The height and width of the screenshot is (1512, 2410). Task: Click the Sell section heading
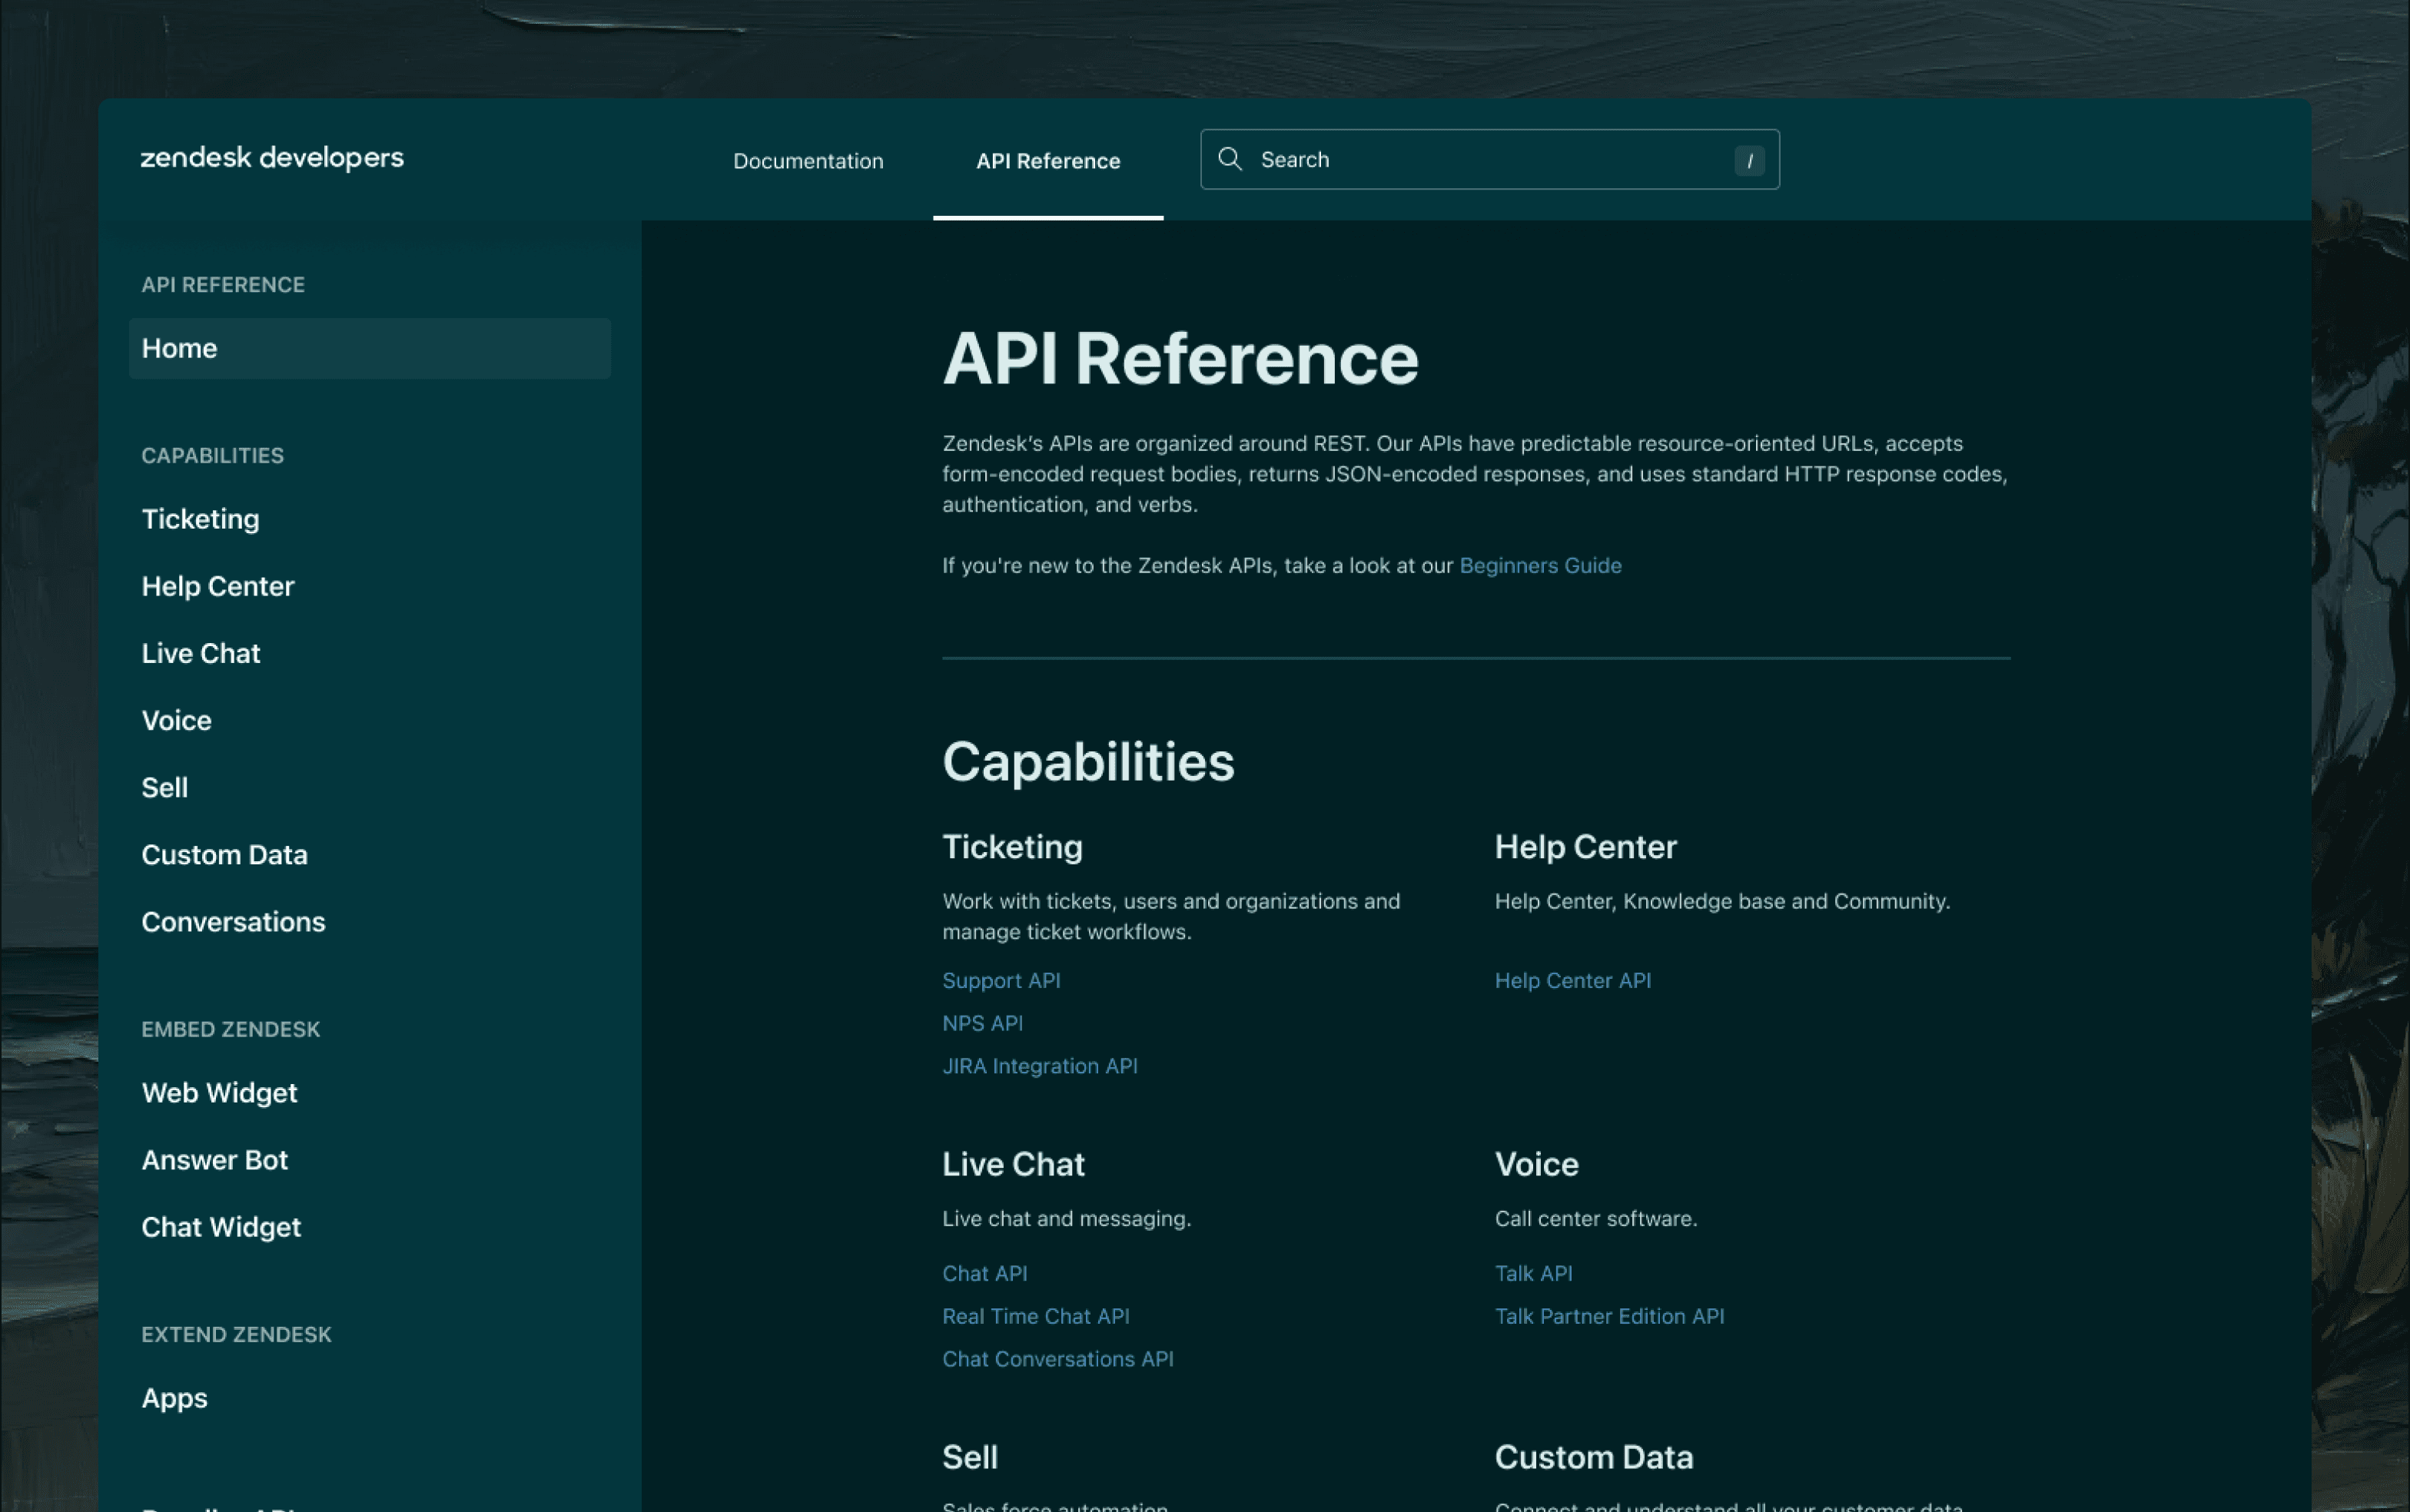click(x=970, y=1457)
